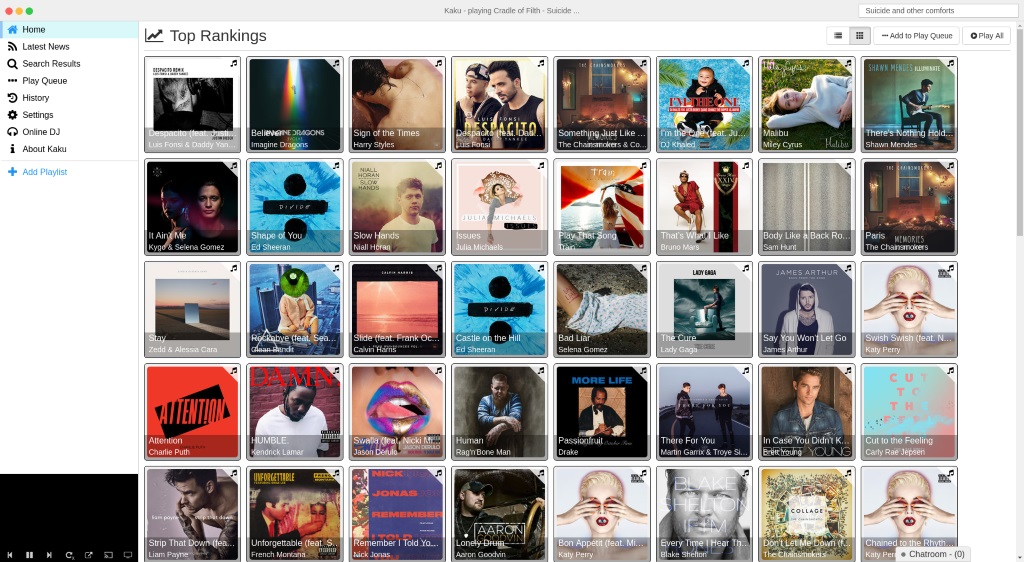Select Passionfruit by Drake

click(x=602, y=412)
